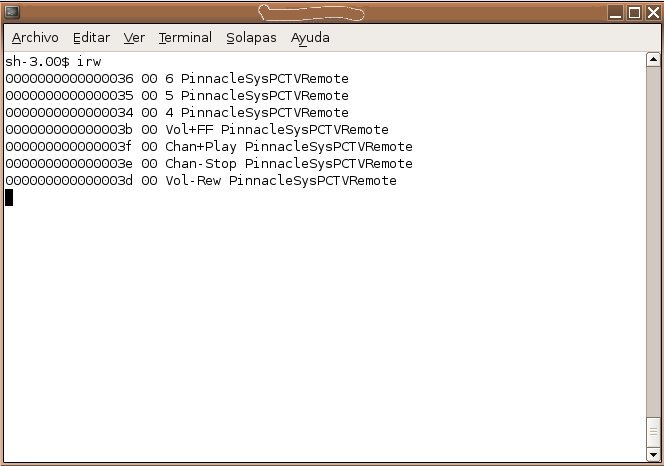Open the Solapas menu
The width and height of the screenshot is (664, 466).
tap(251, 38)
